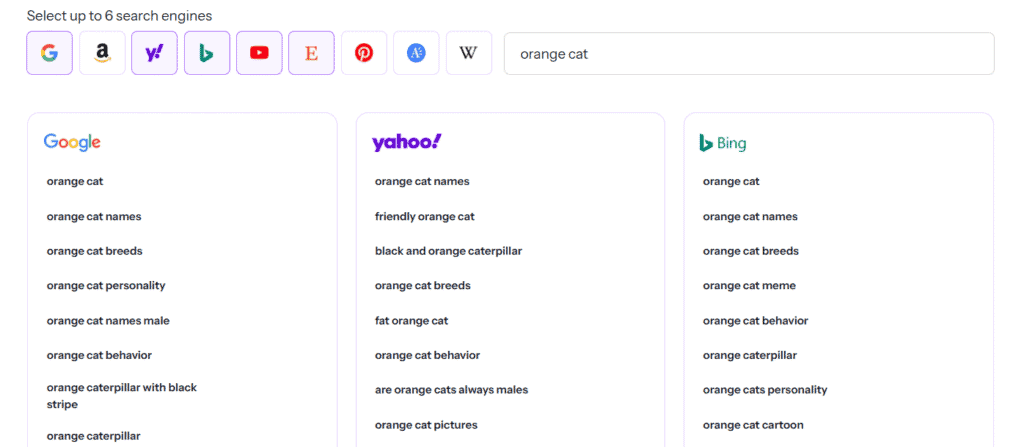
Task: Enable the App Store search engine icon
Action: click(416, 53)
